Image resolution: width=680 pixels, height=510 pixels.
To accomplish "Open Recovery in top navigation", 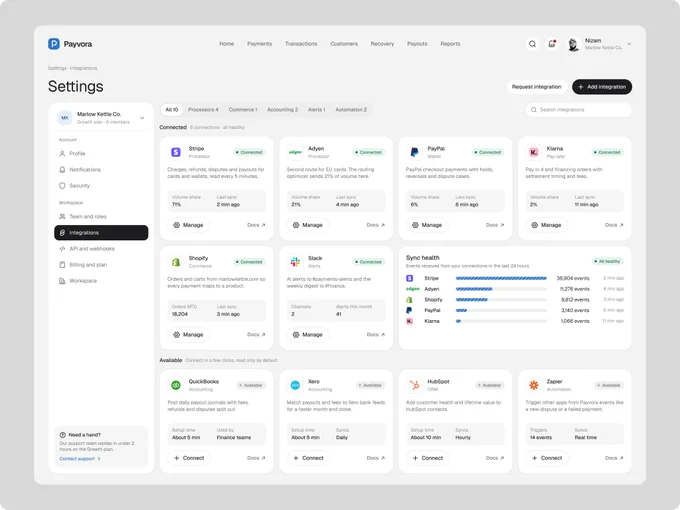I will (x=382, y=44).
